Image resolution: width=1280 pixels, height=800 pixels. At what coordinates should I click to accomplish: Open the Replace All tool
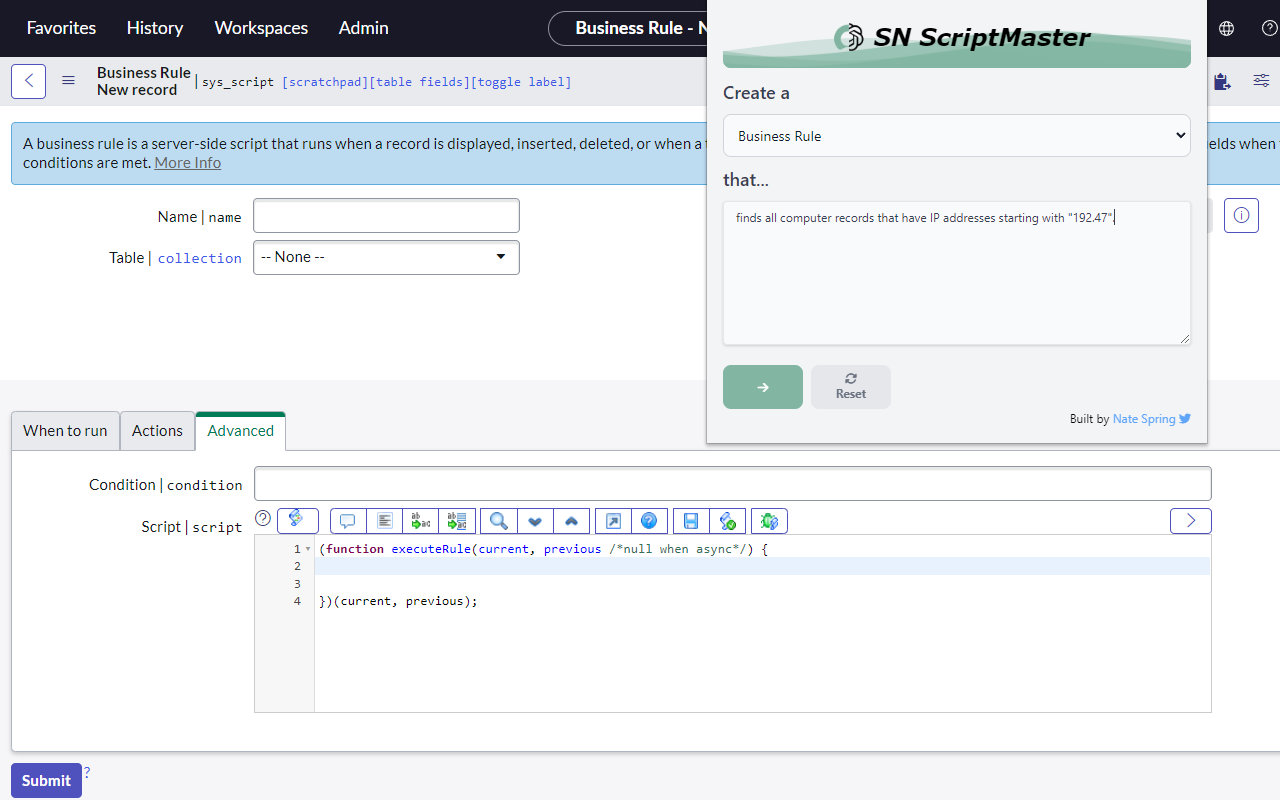457,520
